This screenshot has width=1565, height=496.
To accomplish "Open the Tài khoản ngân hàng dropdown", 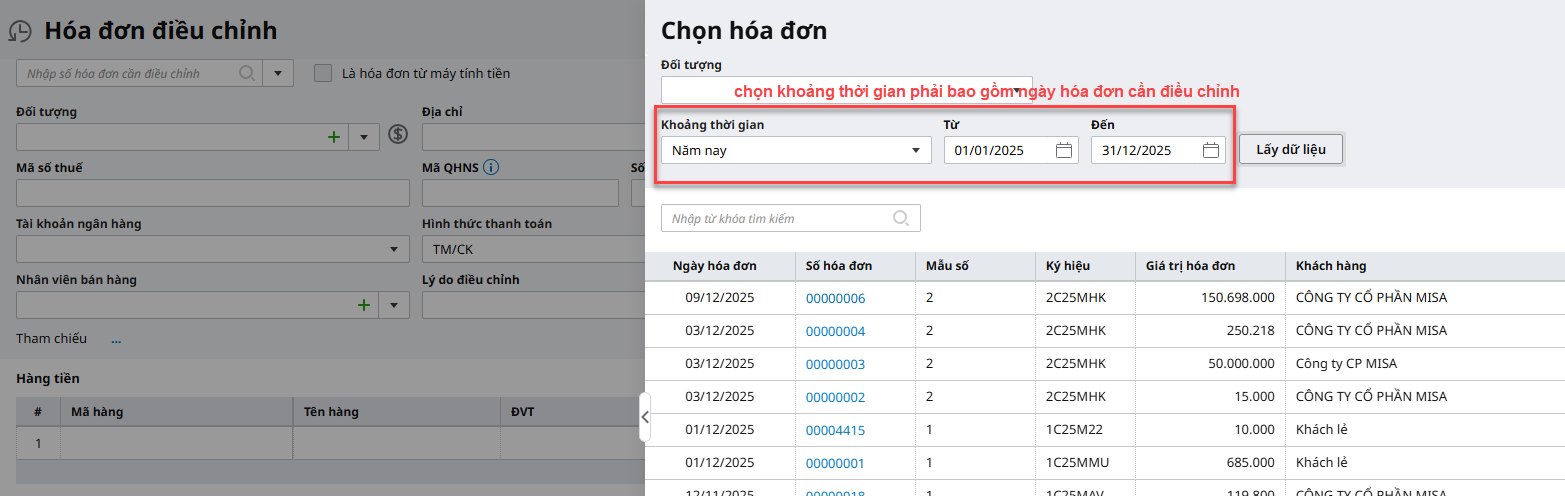I will pos(393,249).
